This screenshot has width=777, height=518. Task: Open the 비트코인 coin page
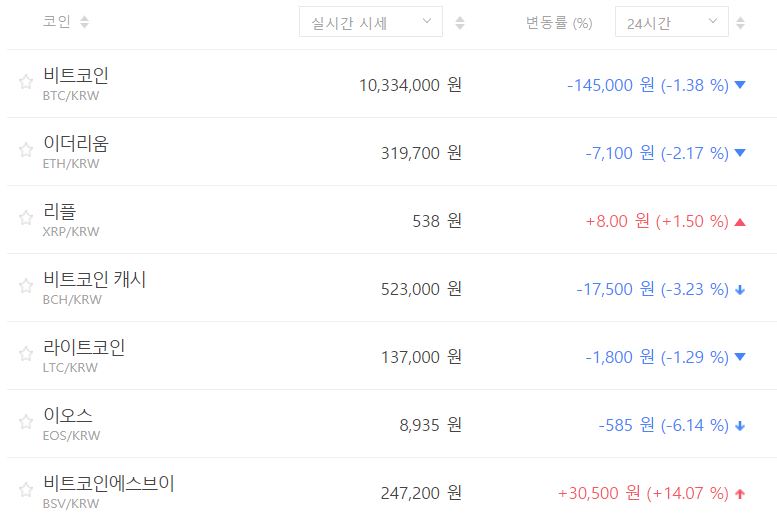(76, 76)
